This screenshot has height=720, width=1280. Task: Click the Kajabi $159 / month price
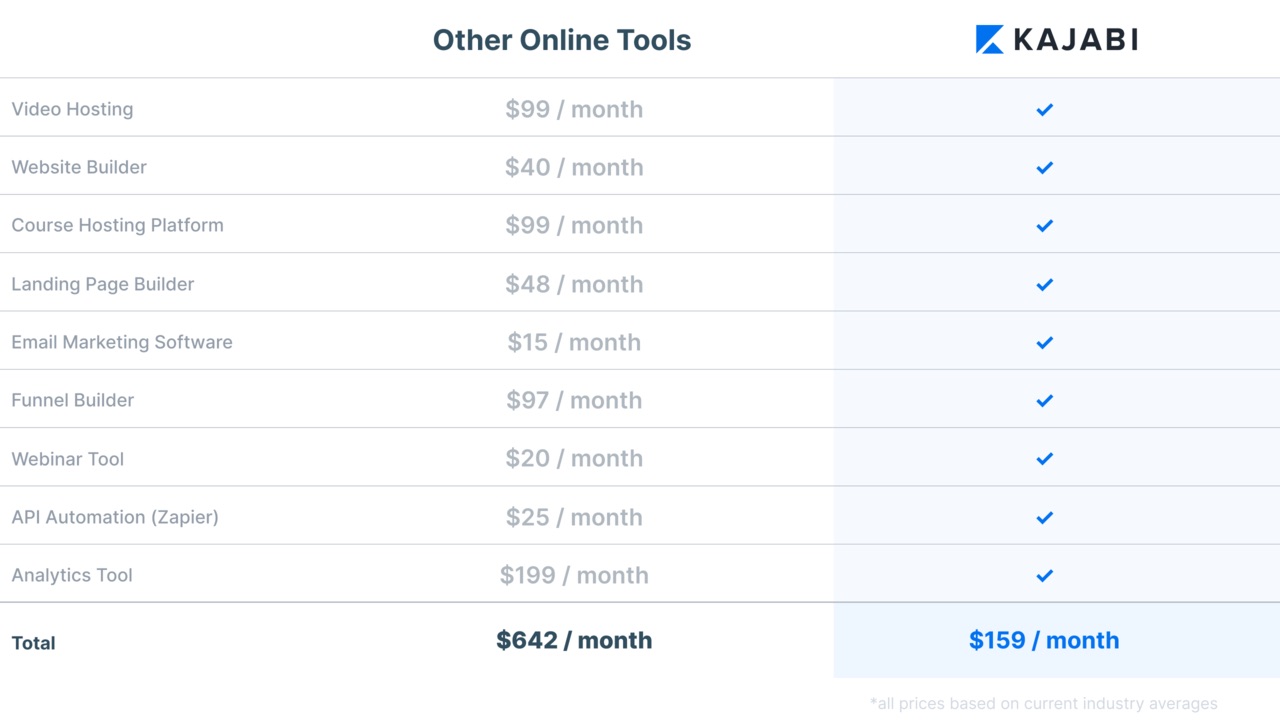click(1044, 640)
